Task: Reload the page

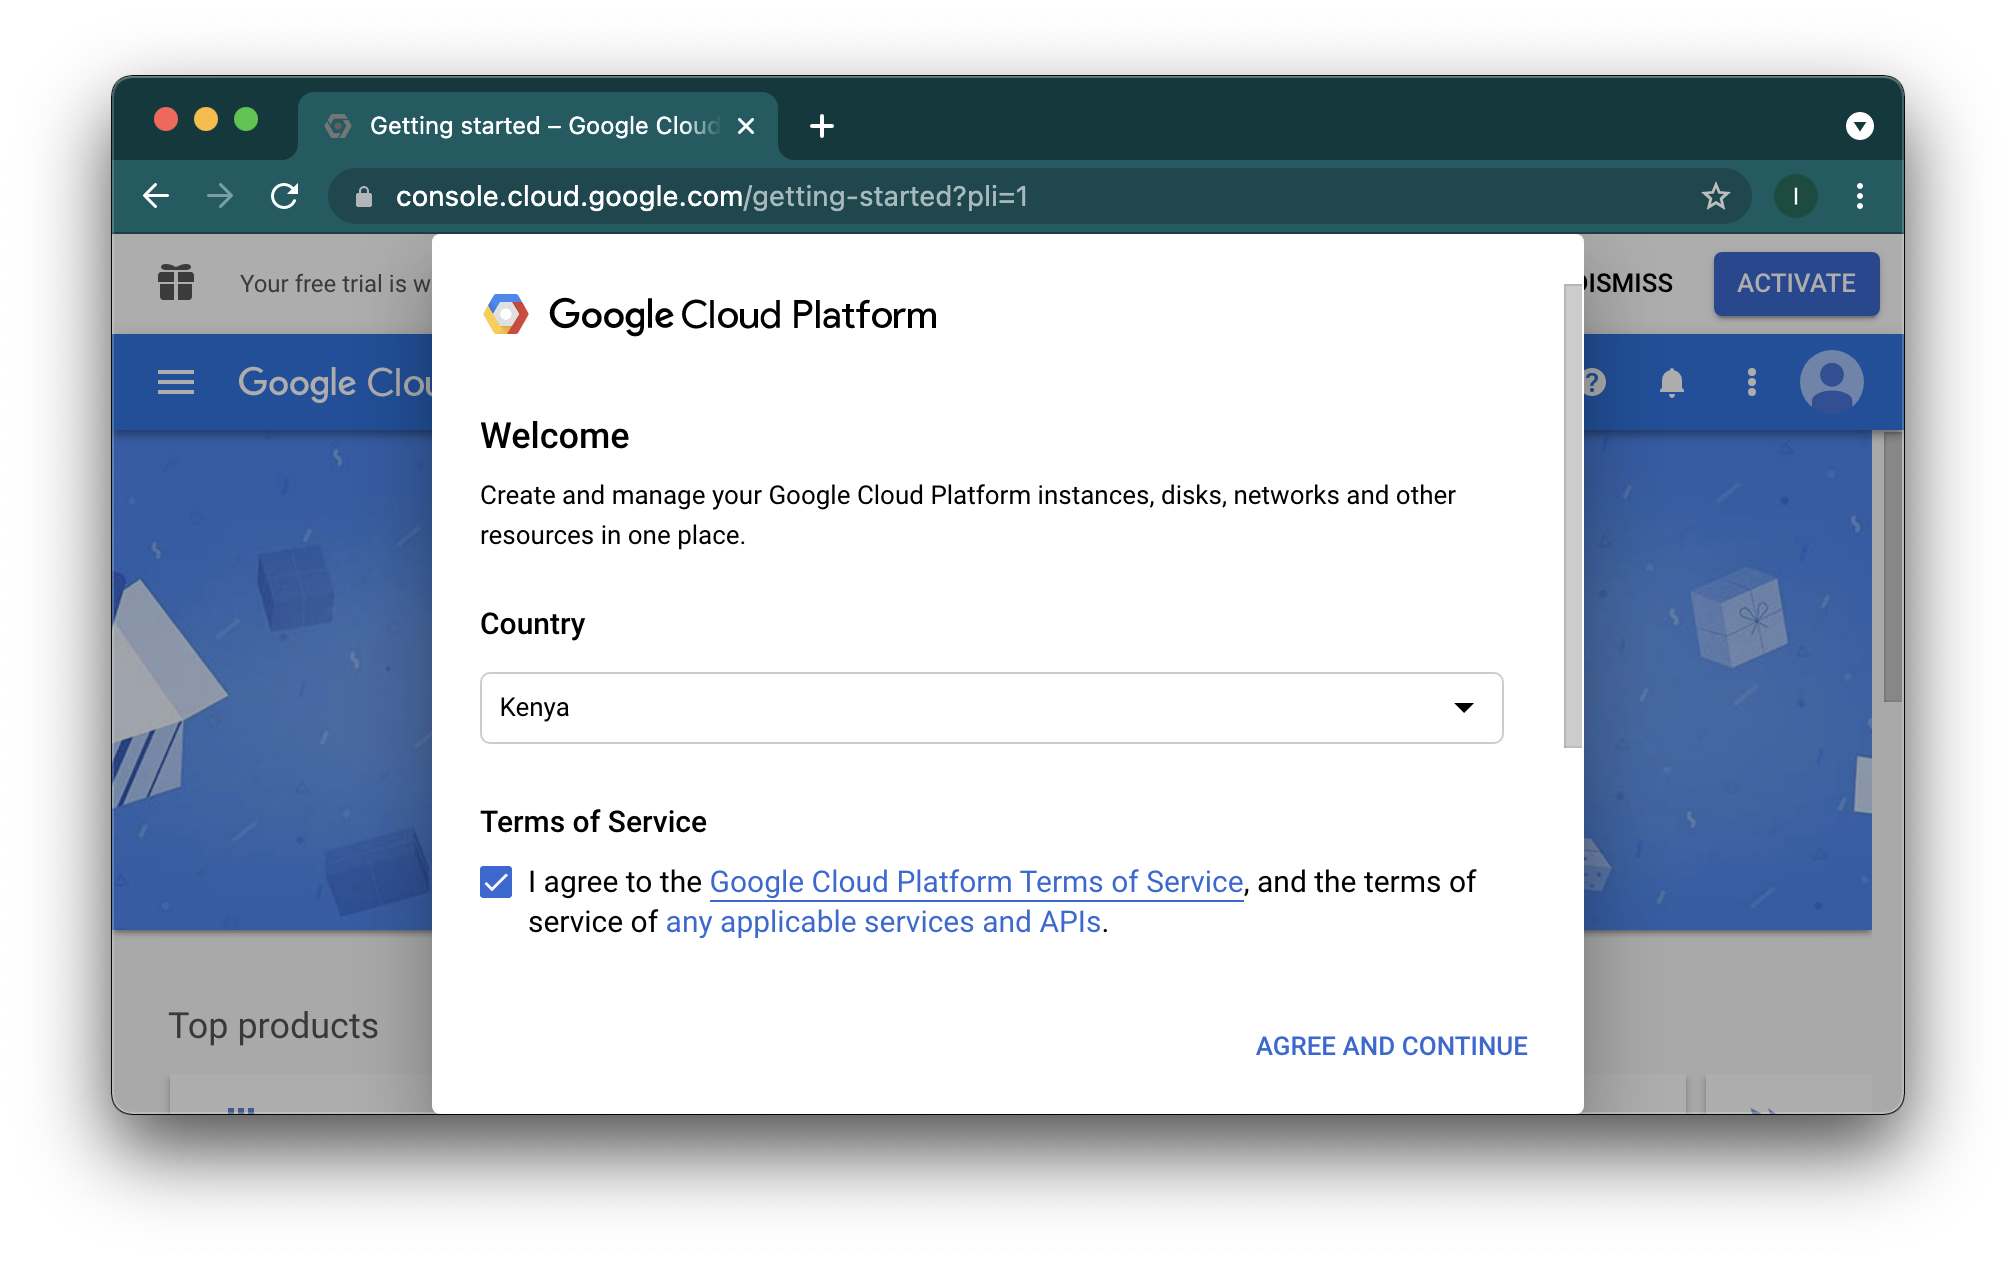Action: (x=285, y=196)
